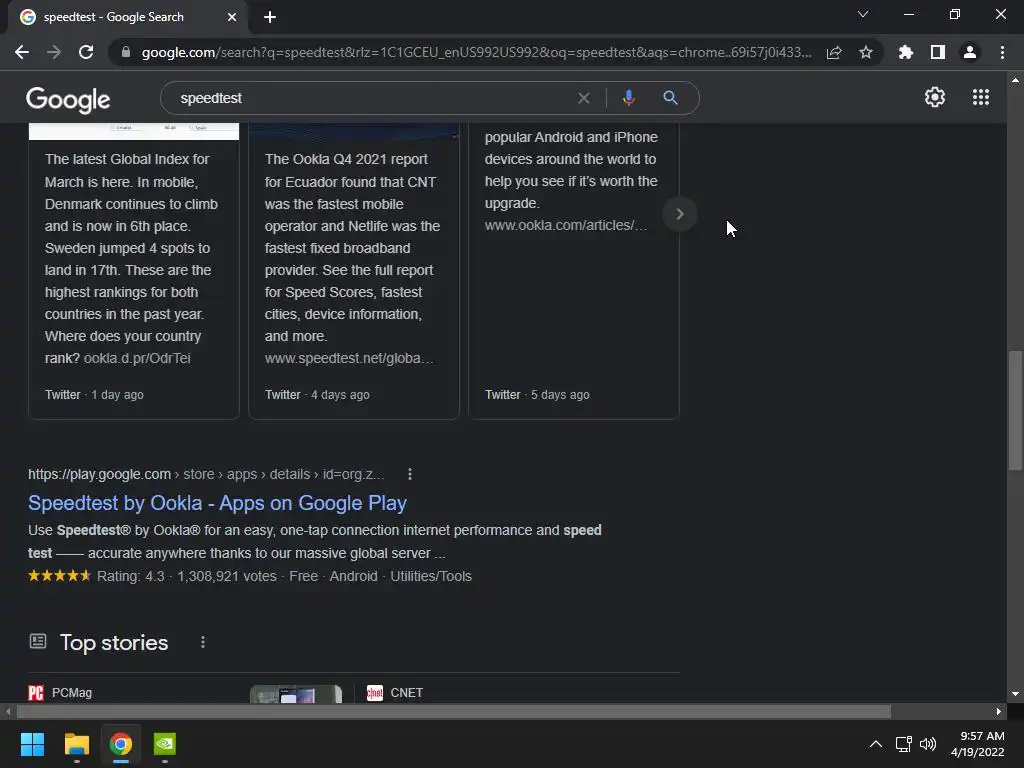The width and height of the screenshot is (1024, 768).
Task: Click the horizontal scrollbar thumb
Action: 454,711
